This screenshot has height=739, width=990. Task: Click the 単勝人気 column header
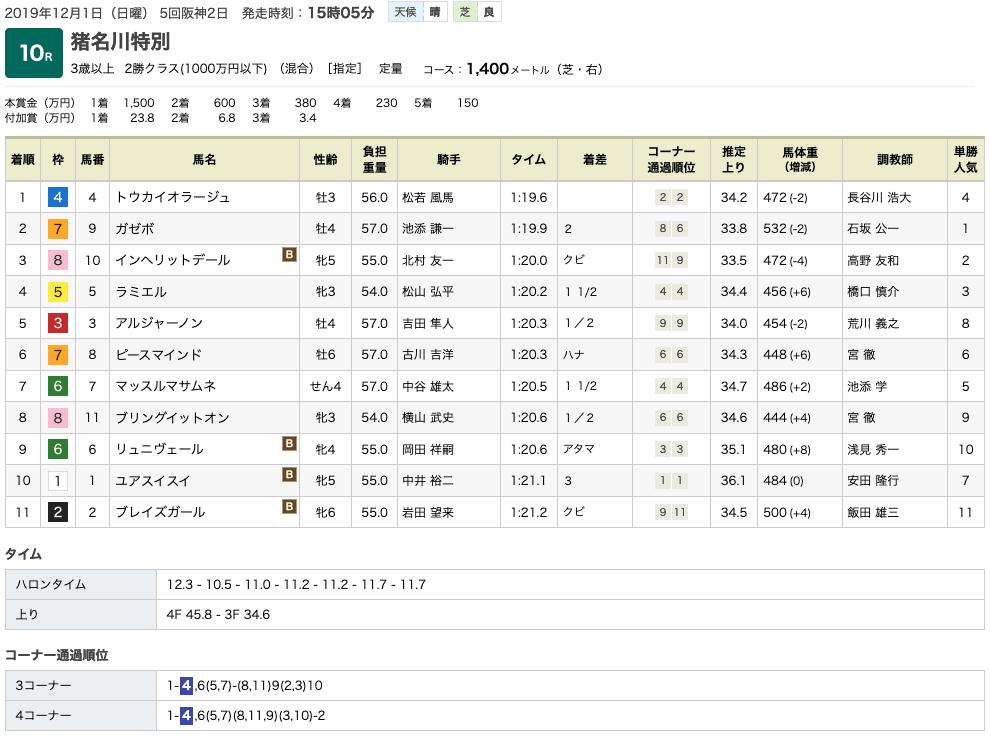tap(965, 160)
